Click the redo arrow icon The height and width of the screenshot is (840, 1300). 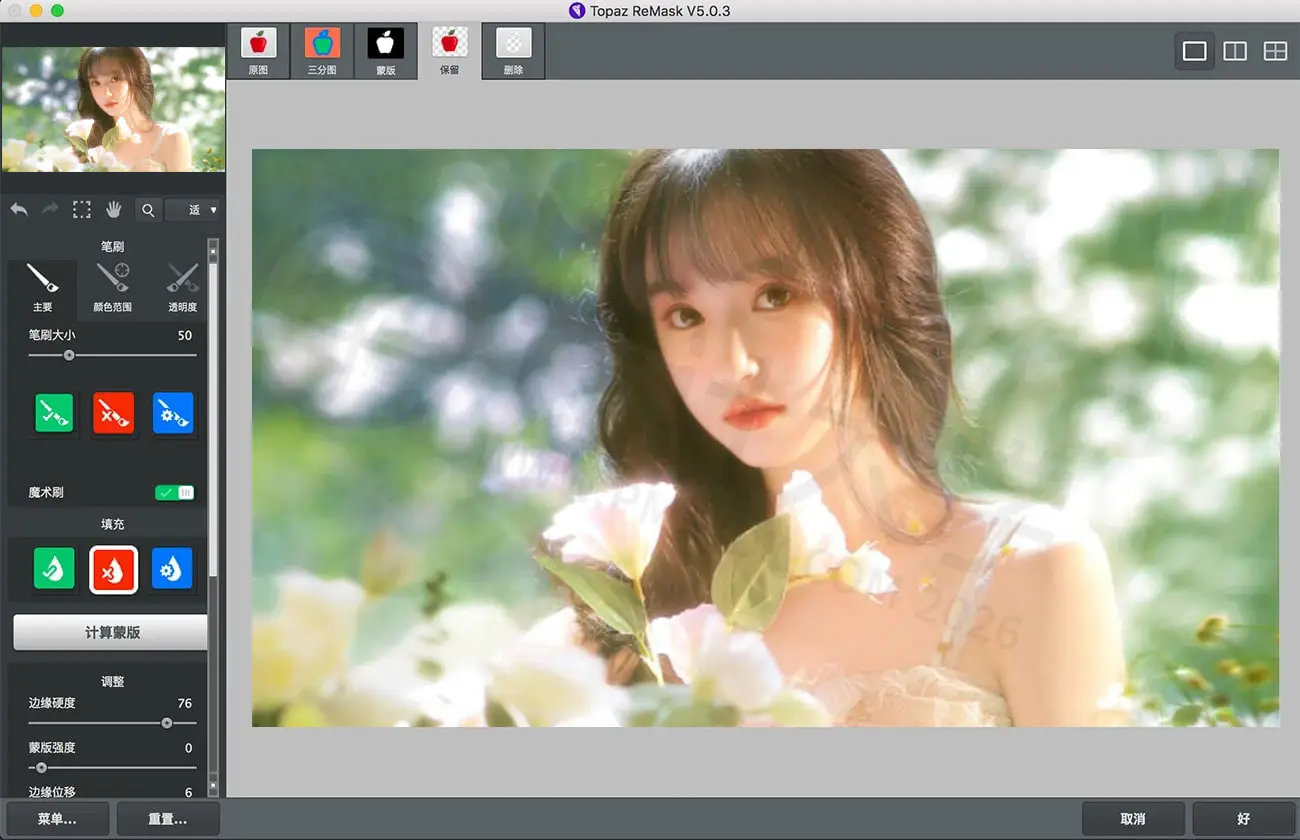(x=50, y=209)
